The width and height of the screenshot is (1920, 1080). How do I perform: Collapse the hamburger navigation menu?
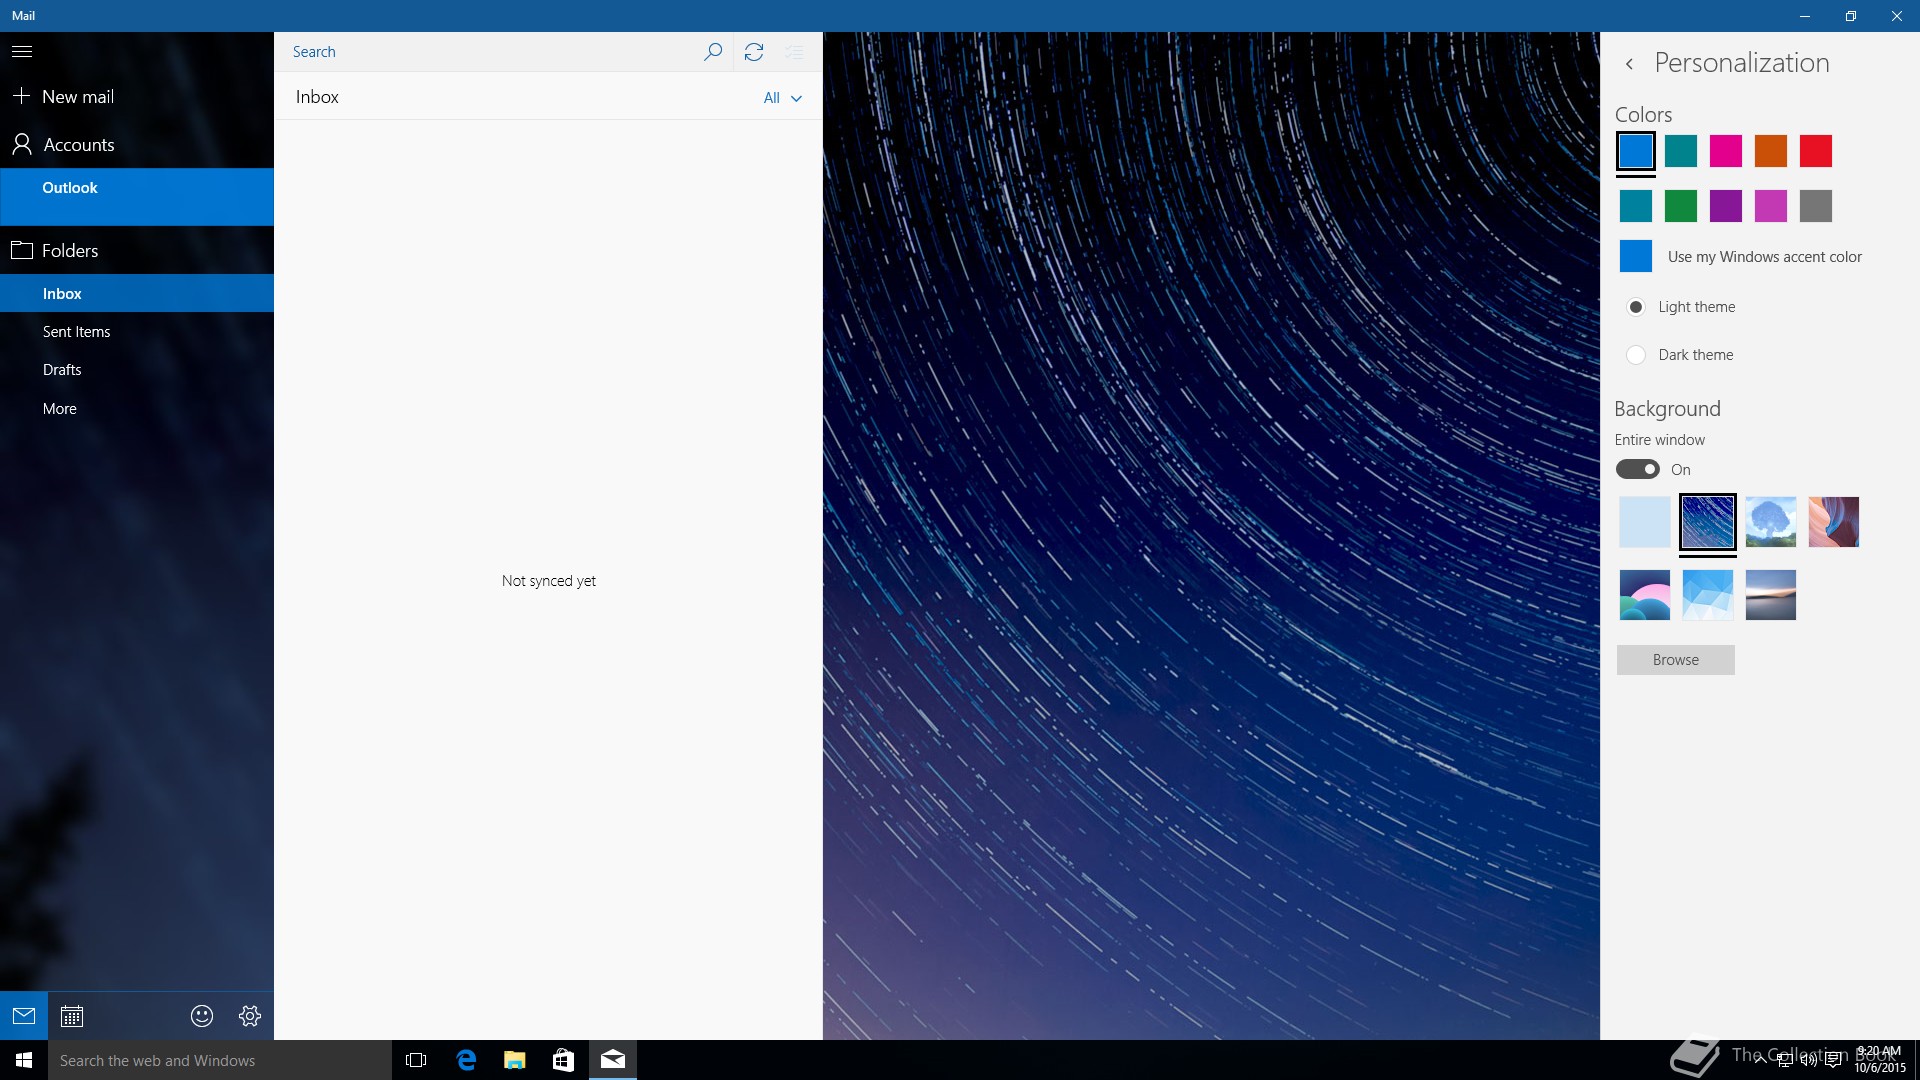click(22, 51)
